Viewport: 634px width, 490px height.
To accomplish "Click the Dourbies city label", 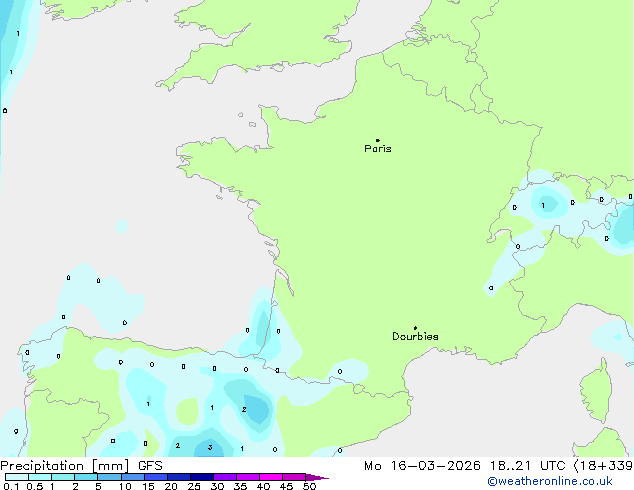I will point(415,336).
